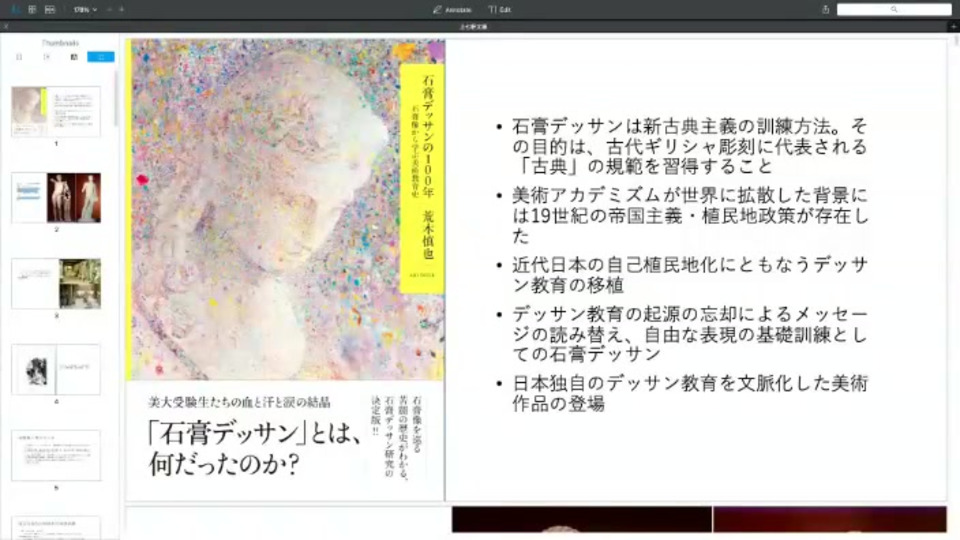Open page 1 thumbnail
960x540 pixels.
point(56,111)
